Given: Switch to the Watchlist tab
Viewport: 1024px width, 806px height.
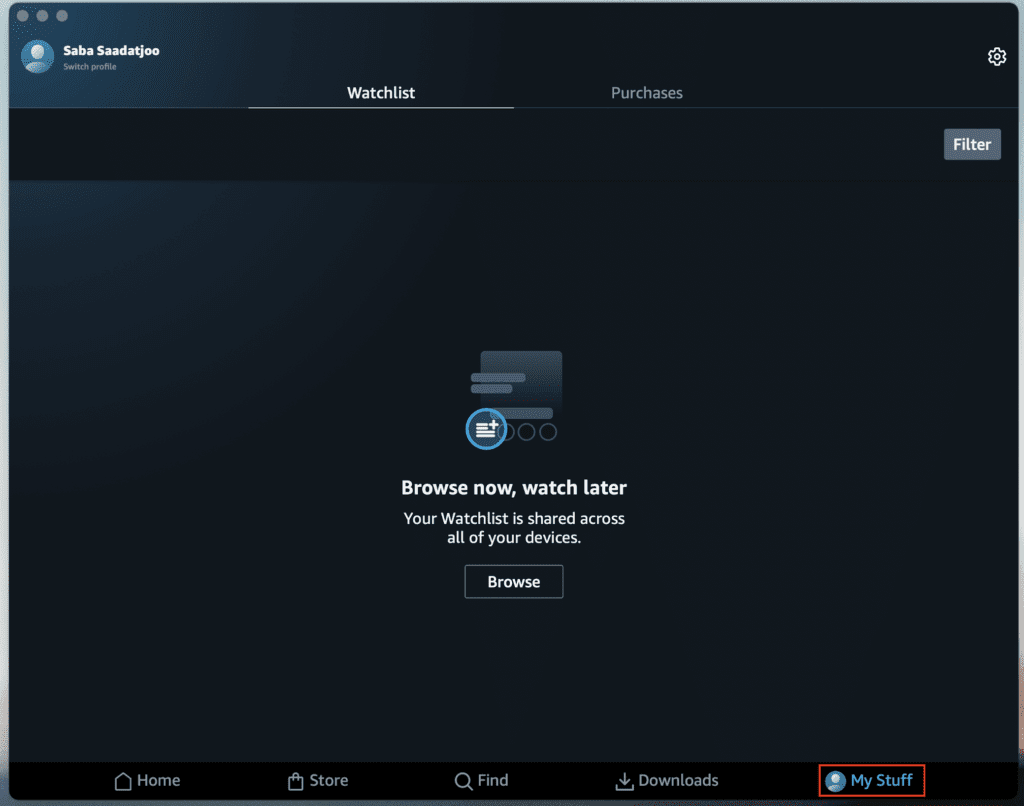Looking at the screenshot, I should (381, 93).
